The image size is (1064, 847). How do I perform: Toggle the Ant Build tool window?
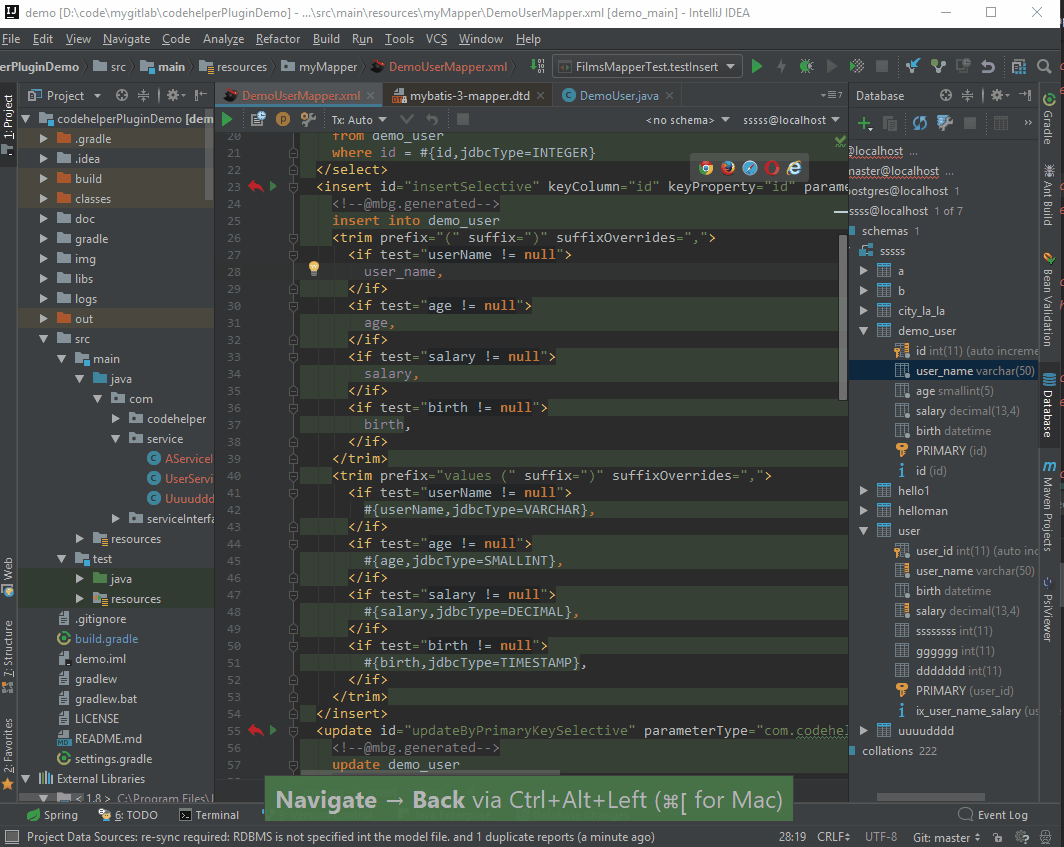[x=1049, y=195]
